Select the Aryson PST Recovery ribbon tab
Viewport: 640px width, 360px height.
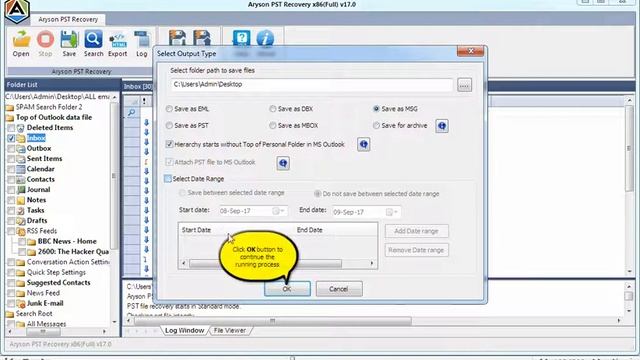click(x=68, y=19)
